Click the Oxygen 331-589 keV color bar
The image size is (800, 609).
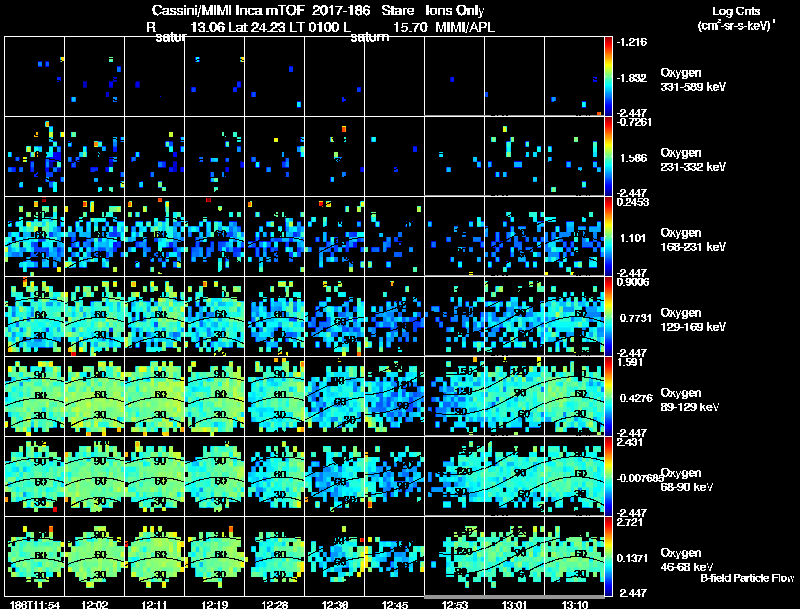click(608, 76)
